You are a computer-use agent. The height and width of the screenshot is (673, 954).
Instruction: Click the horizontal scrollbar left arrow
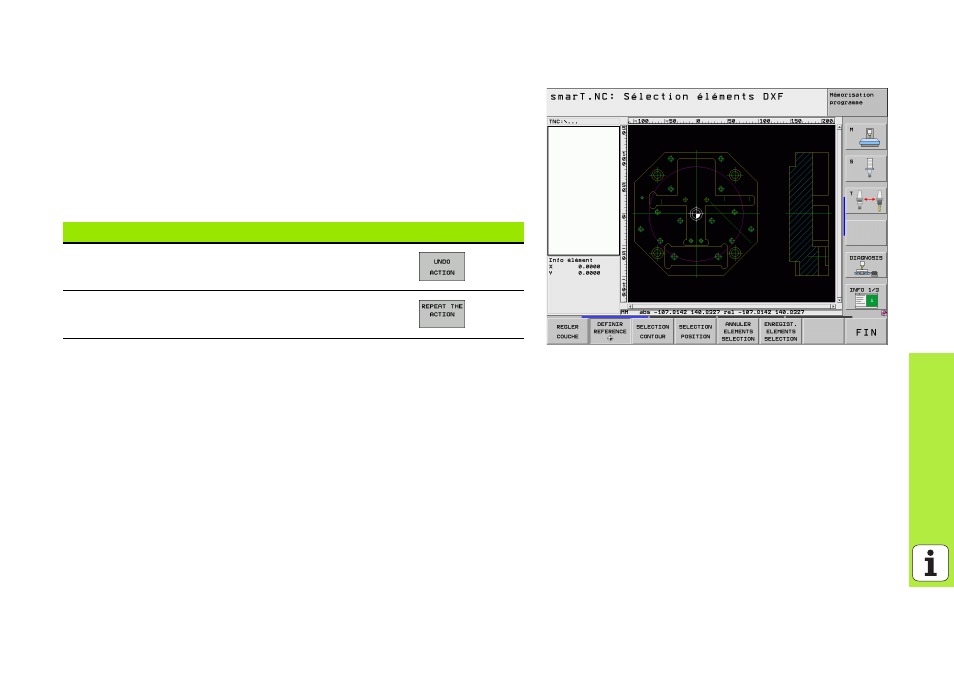pyautogui.click(x=631, y=307)
